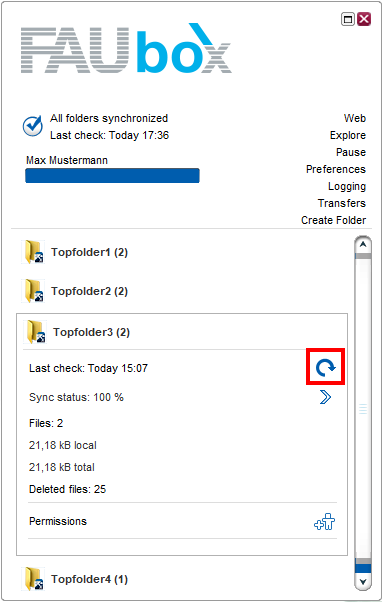Click the Topfolder1 folder icon
382x602 pixels.
33,252
